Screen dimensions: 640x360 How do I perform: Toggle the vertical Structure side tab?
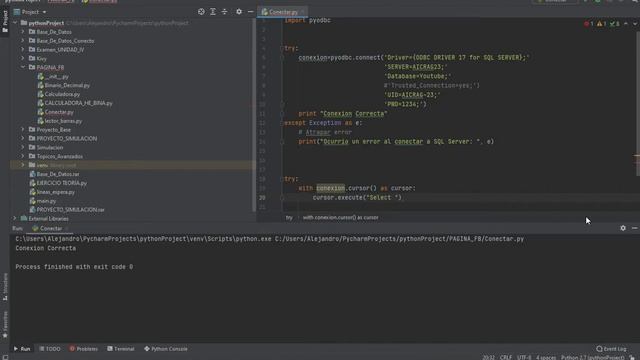(x=5, y=287)
